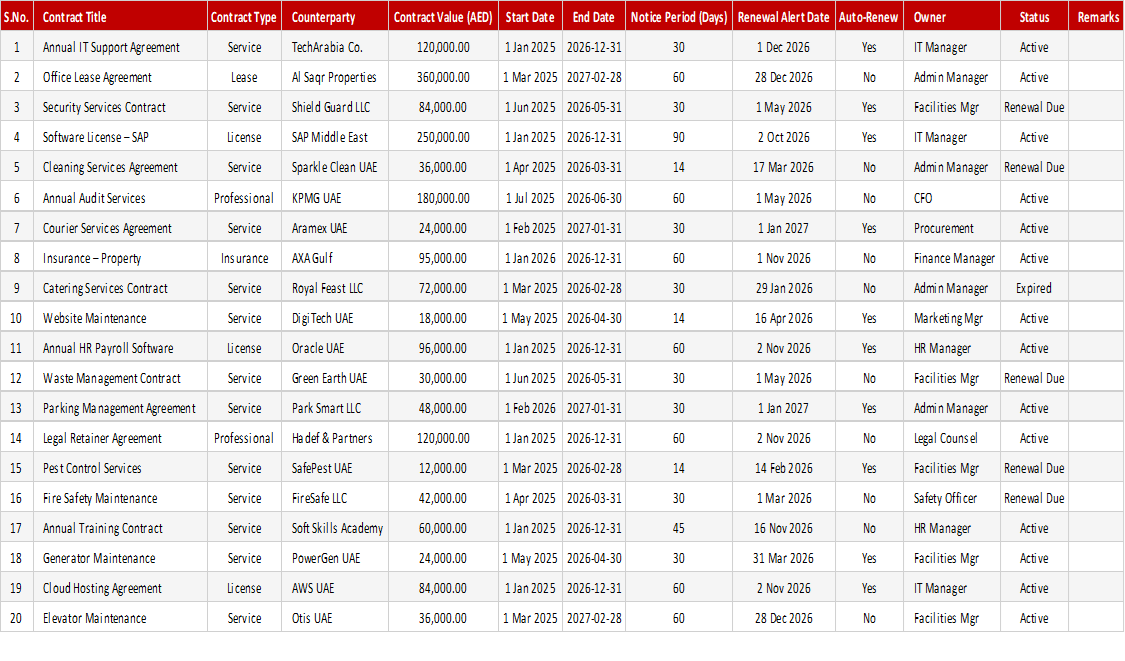Select the Sparkle Clean UAE cell
The width and height of the screenshot is (1125, 661).
[x=335, y=167]
